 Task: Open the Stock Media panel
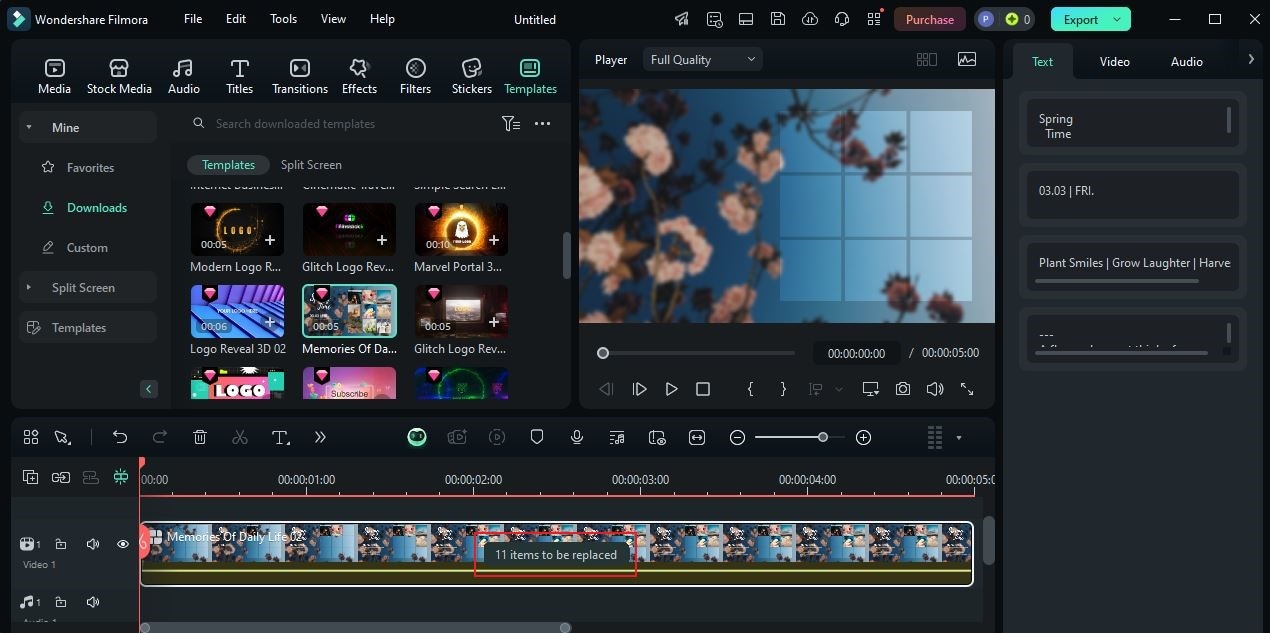119,76
